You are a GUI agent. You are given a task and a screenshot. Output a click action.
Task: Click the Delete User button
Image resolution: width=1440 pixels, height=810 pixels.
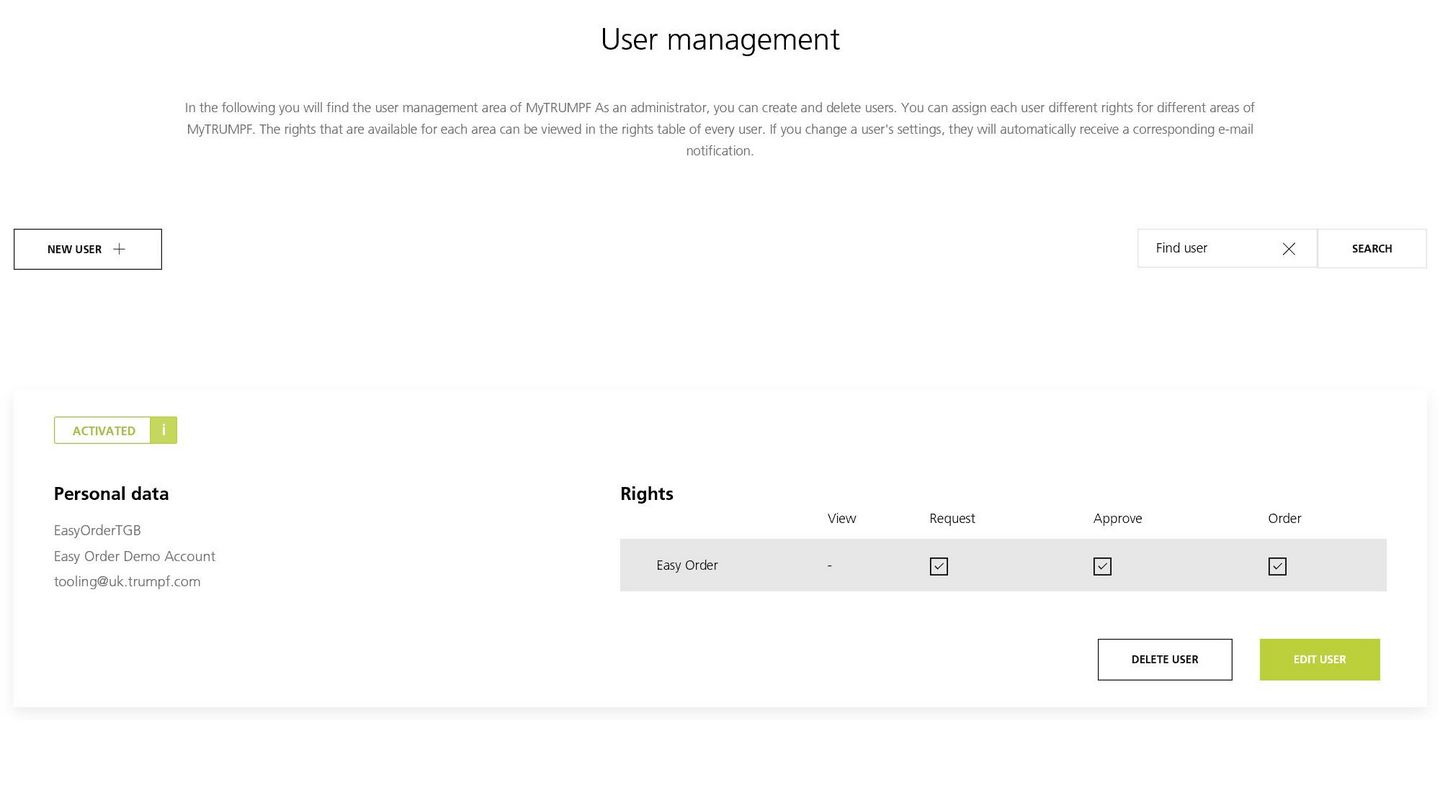[x=1165, y=660]
